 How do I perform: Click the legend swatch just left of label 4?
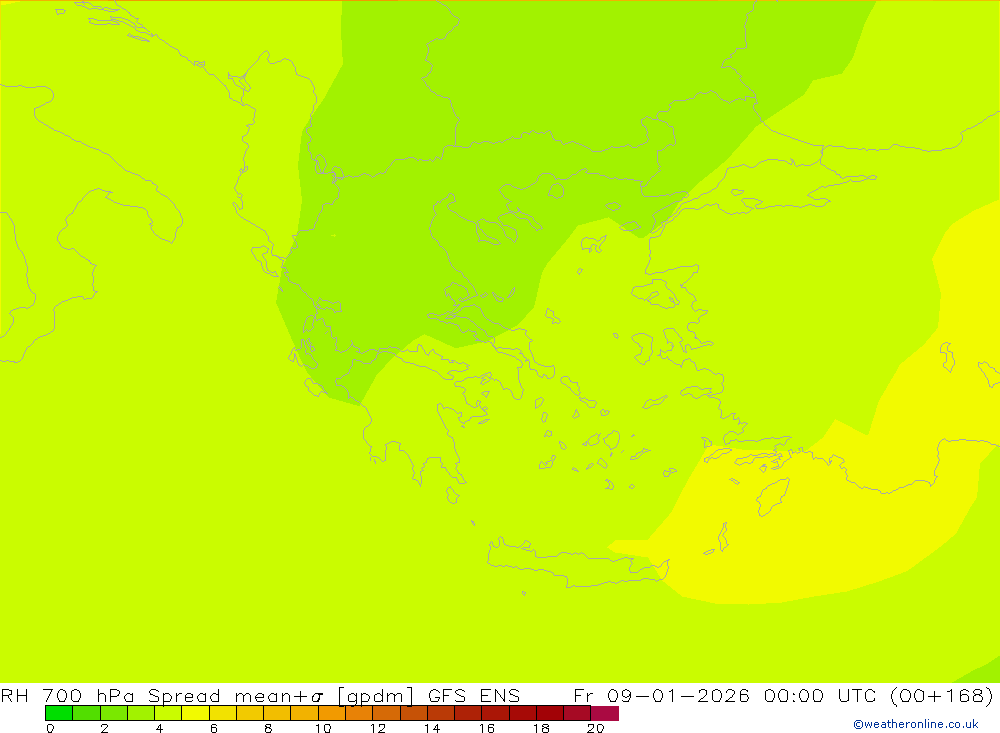pos(141,713)
